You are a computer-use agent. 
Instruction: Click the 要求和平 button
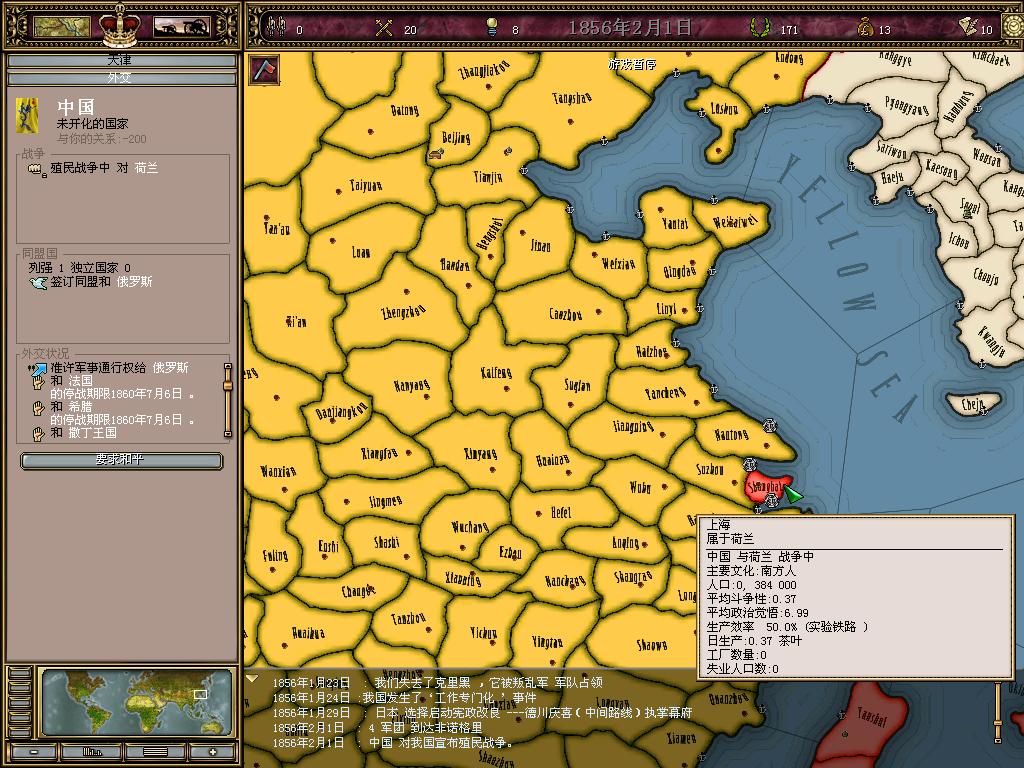(121, 460)
